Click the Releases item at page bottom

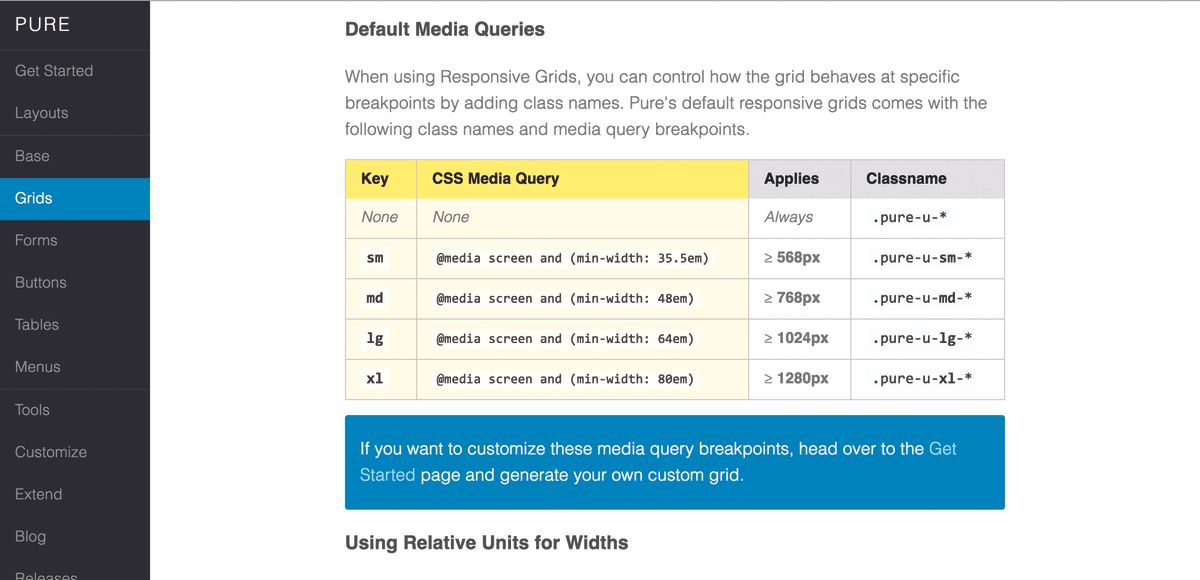pos(45,574)
